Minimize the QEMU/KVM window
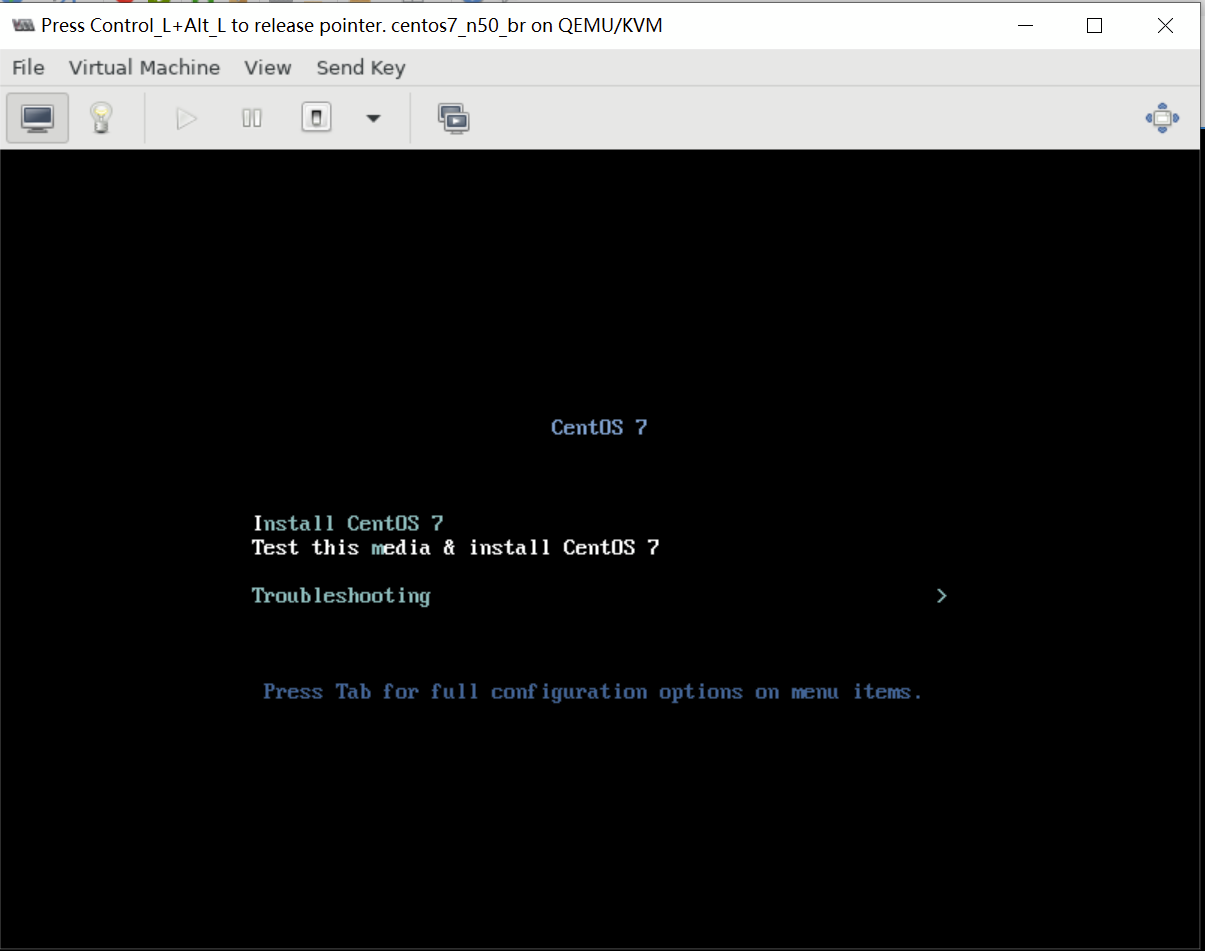The image size is (1205, 951). 1024,26
